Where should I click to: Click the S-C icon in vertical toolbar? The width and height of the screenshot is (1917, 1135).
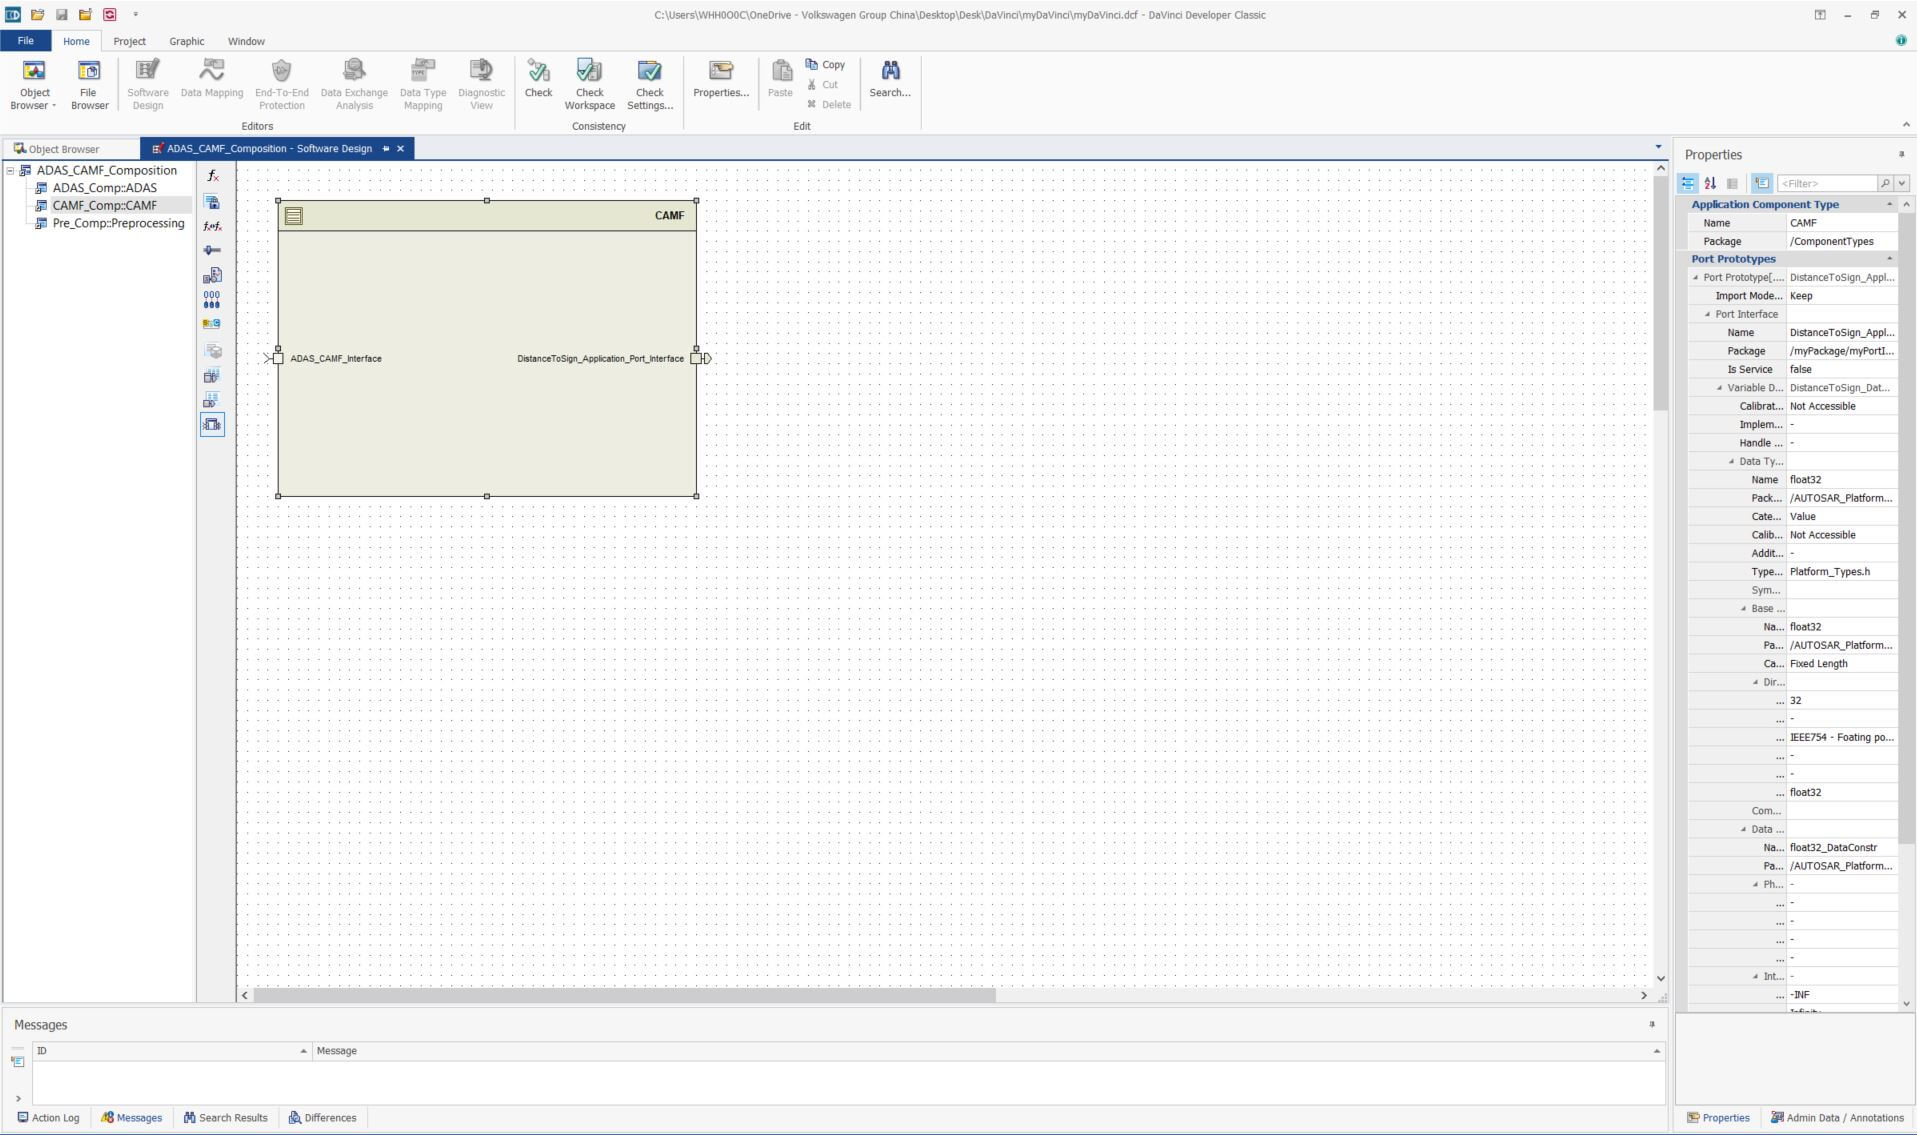click(x=212, y=324)
